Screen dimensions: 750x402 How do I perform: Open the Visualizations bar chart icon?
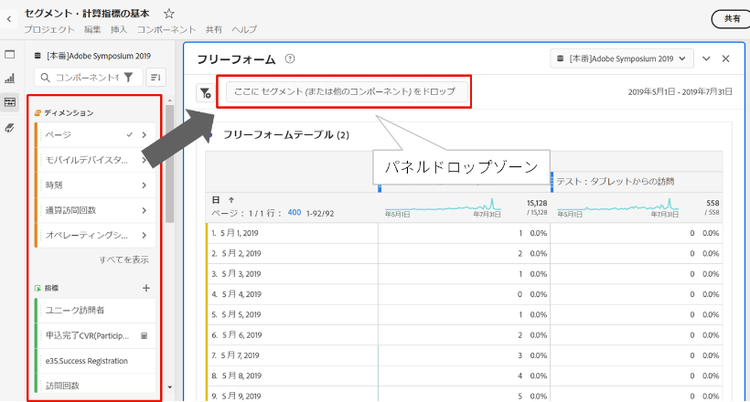click(x=10, y=78)
